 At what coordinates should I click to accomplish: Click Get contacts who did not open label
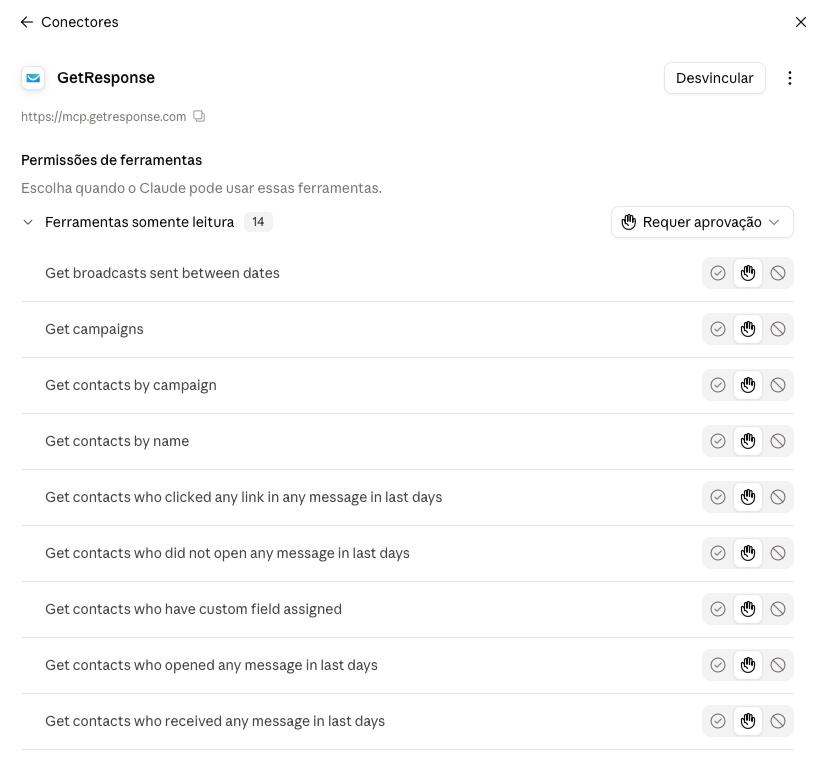pos(227,553)
